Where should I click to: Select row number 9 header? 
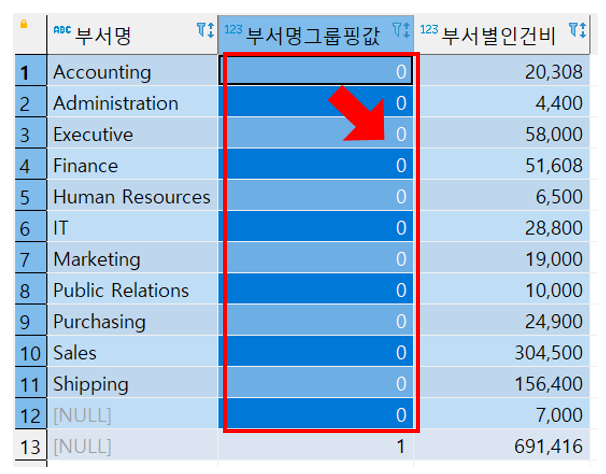pyautogui.click(x=31, y=320)
